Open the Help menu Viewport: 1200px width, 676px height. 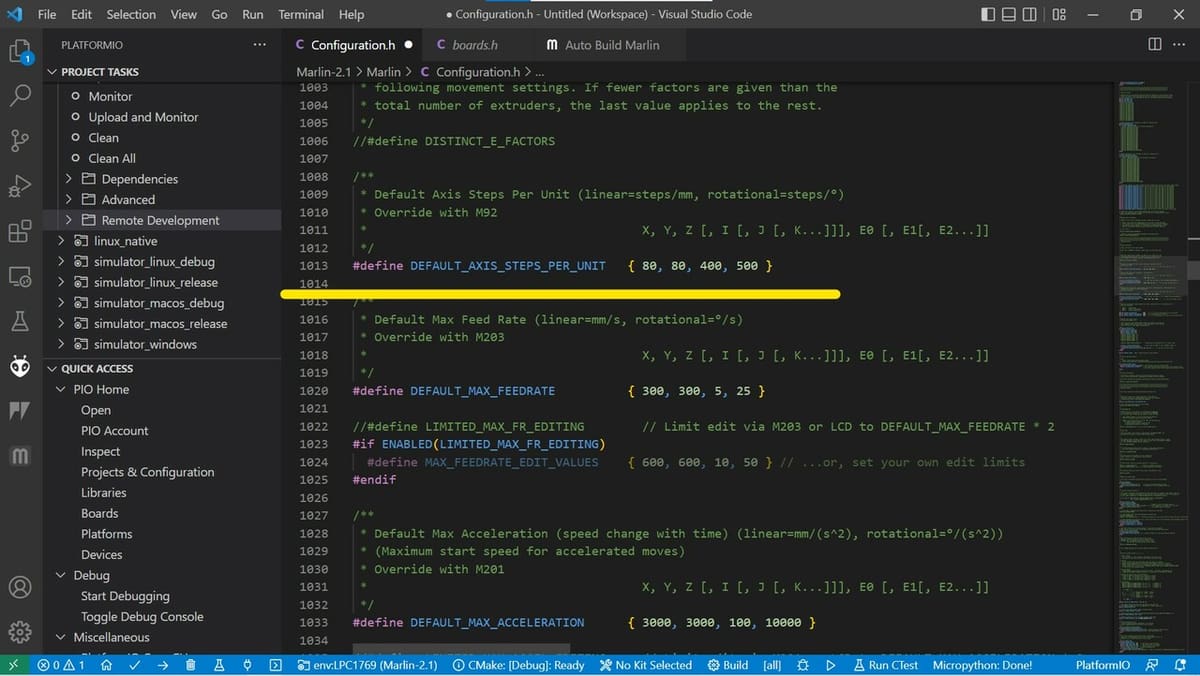pos(351,15)
